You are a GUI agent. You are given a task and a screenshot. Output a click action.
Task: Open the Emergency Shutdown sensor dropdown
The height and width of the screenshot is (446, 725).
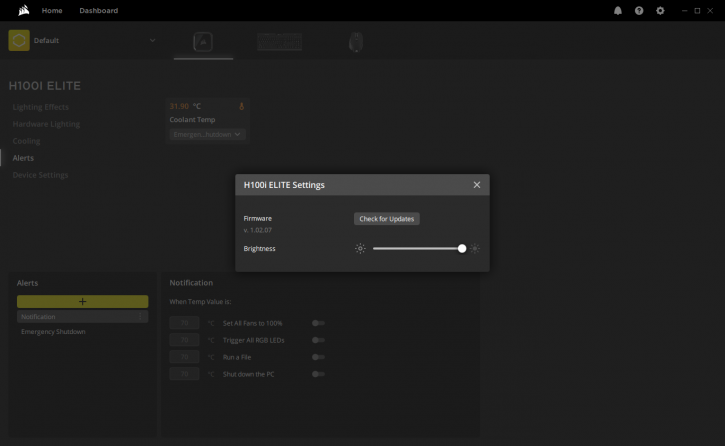pyautogui.click(x=207, y=134)
